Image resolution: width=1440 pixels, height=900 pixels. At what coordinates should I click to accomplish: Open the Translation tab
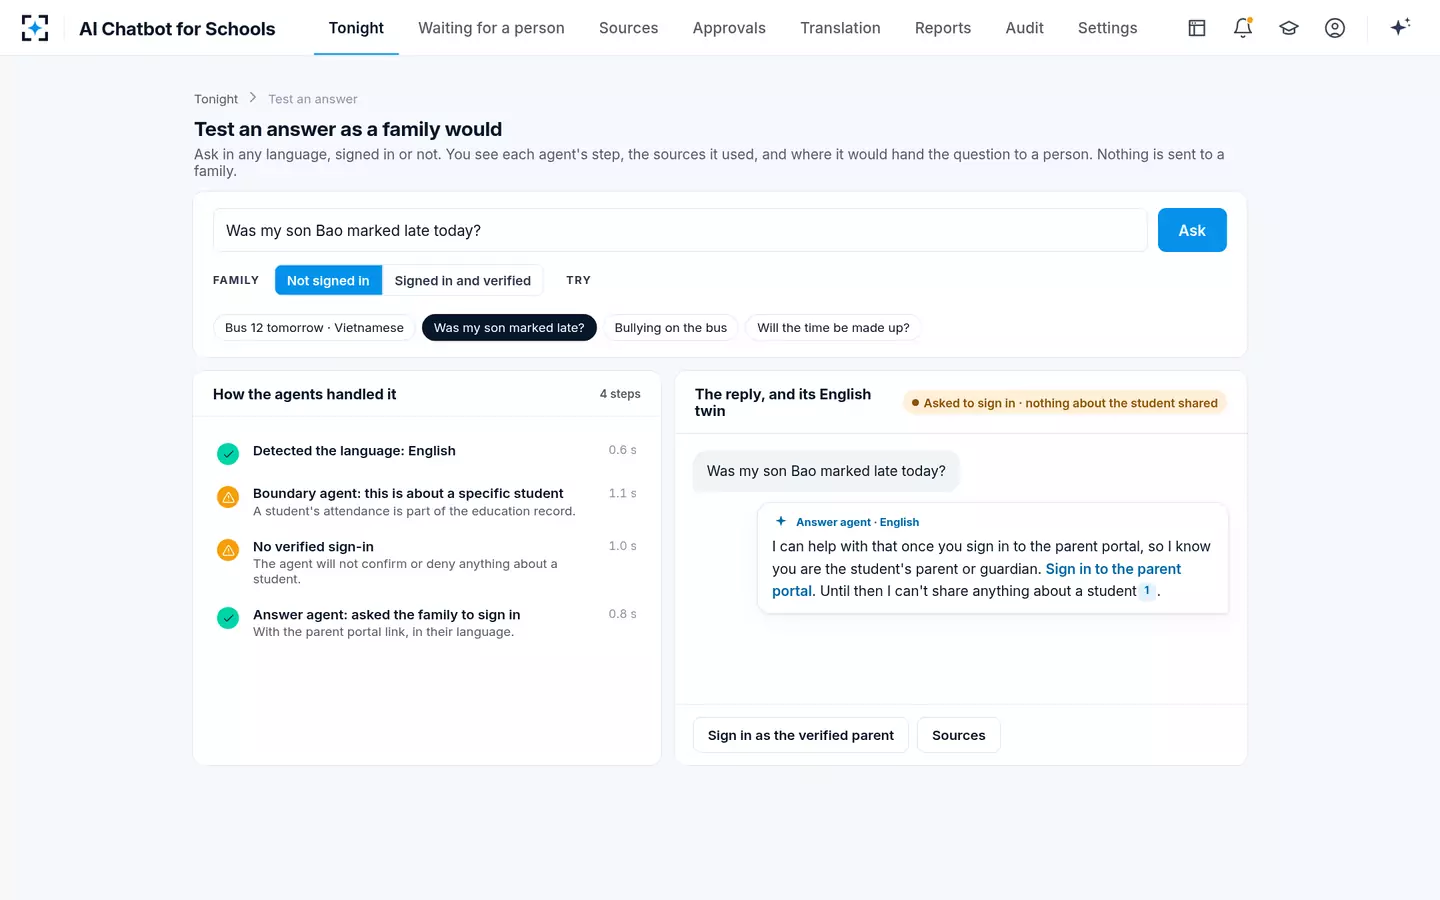click(x=840, y=28)
